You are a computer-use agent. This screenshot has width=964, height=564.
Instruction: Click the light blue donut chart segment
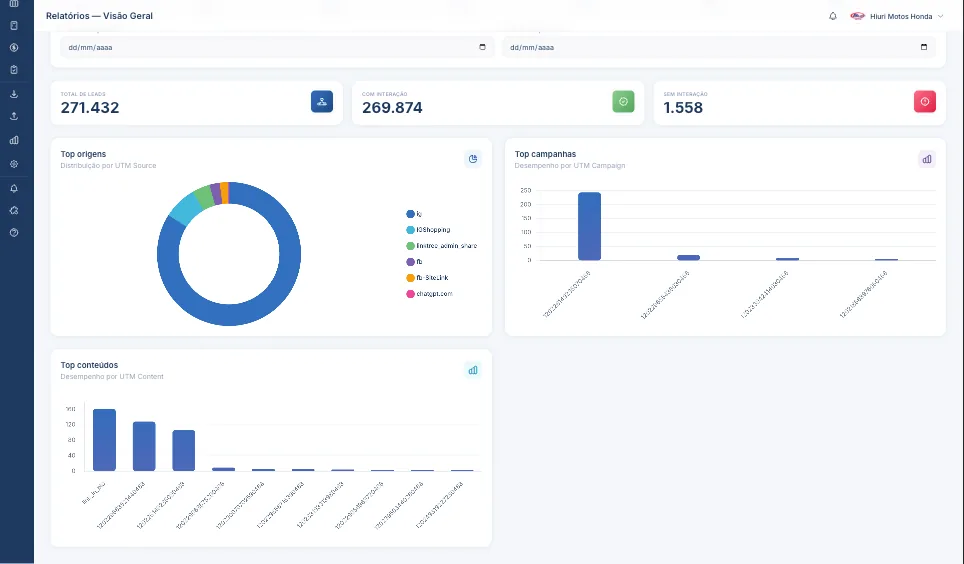point(185,209)
